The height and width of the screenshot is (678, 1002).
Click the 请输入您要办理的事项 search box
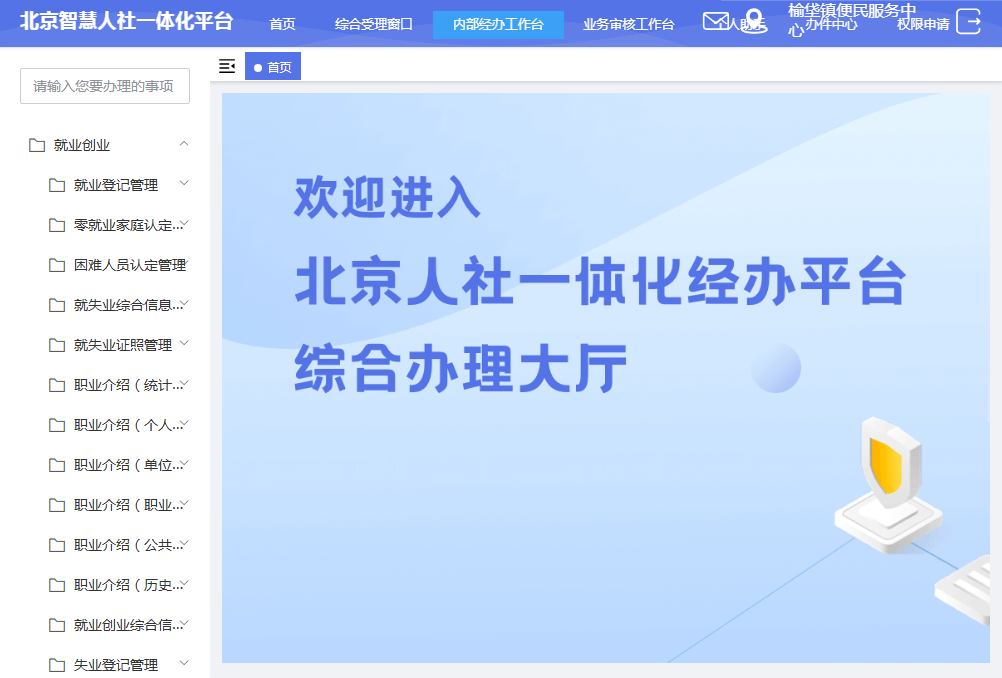pos(104,85)
